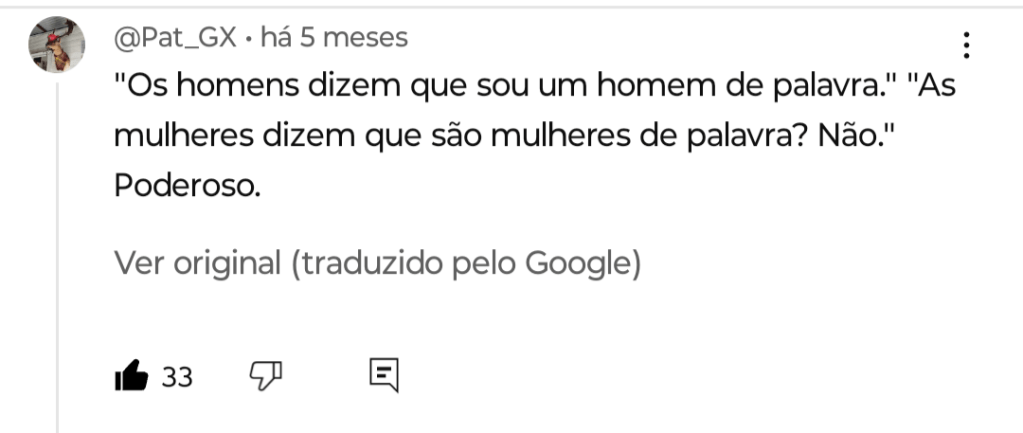Open the three-dot comment options menu

[x=966, y=45]
